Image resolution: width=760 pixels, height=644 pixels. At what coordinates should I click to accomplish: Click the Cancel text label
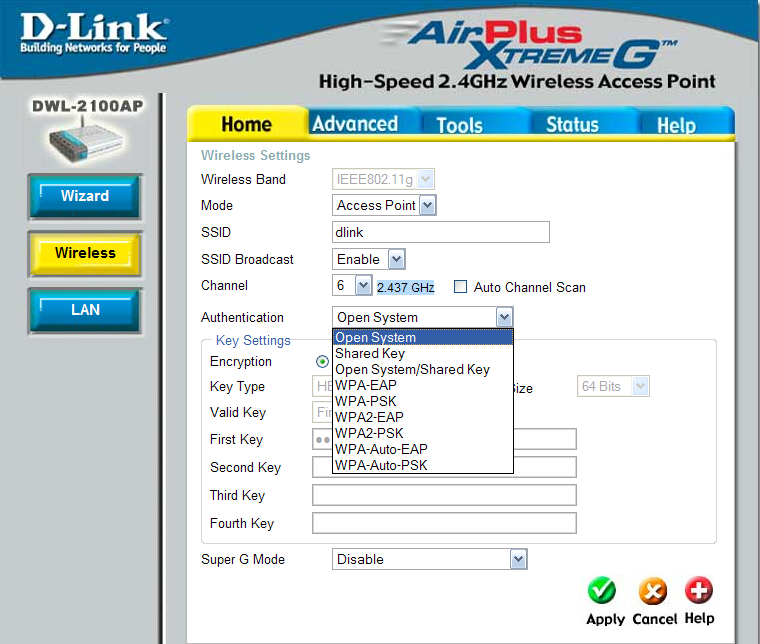point(655,619)
